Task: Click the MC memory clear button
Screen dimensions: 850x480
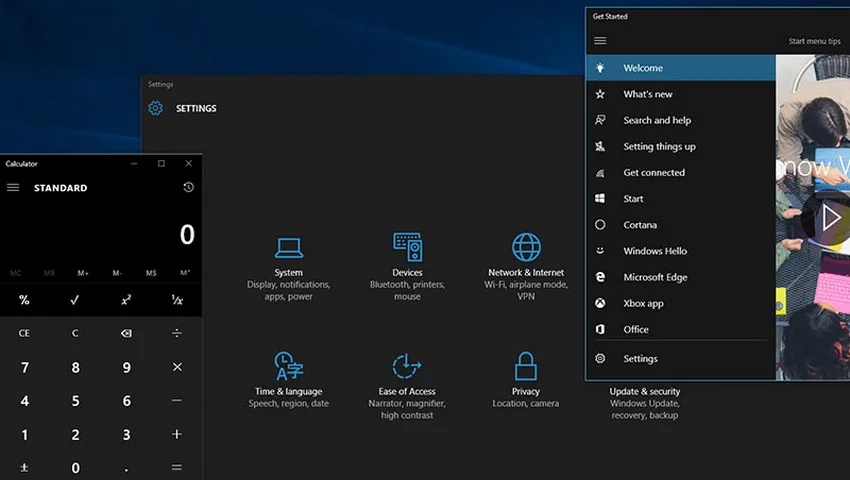Action: click(x=16, y=273)
